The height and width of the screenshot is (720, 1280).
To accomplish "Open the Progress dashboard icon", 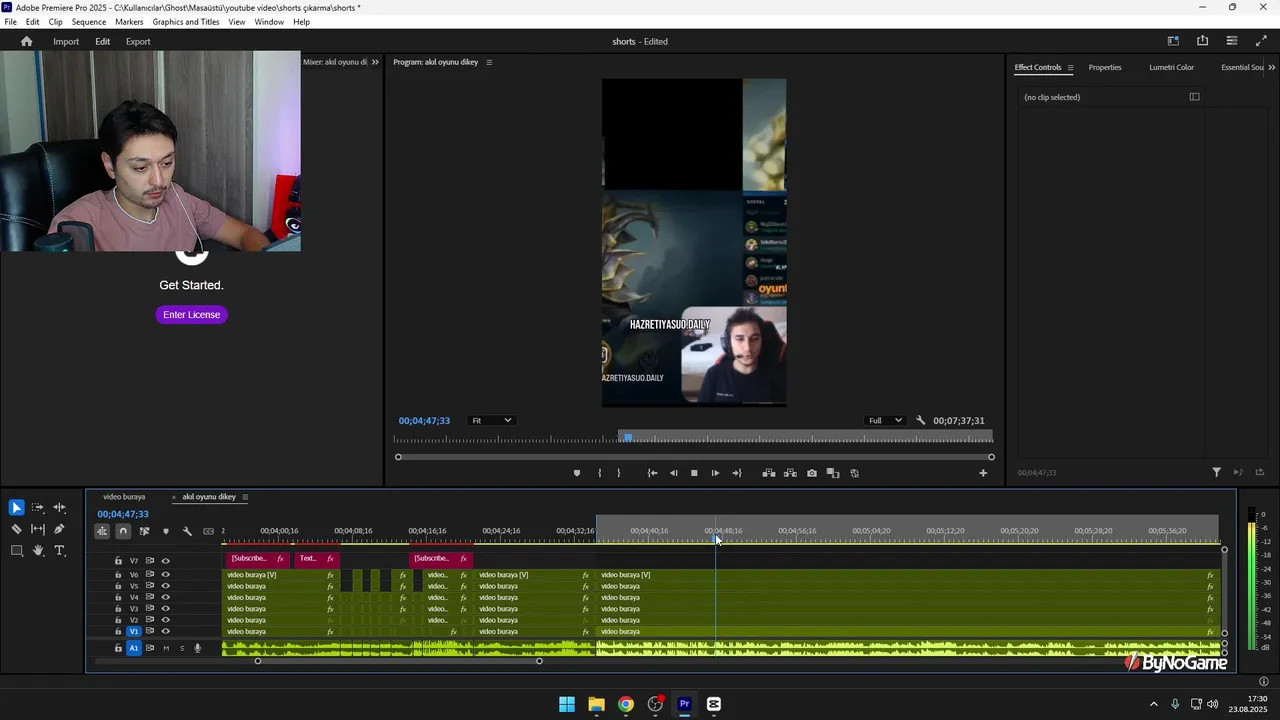I will [x=1231, y=41].
